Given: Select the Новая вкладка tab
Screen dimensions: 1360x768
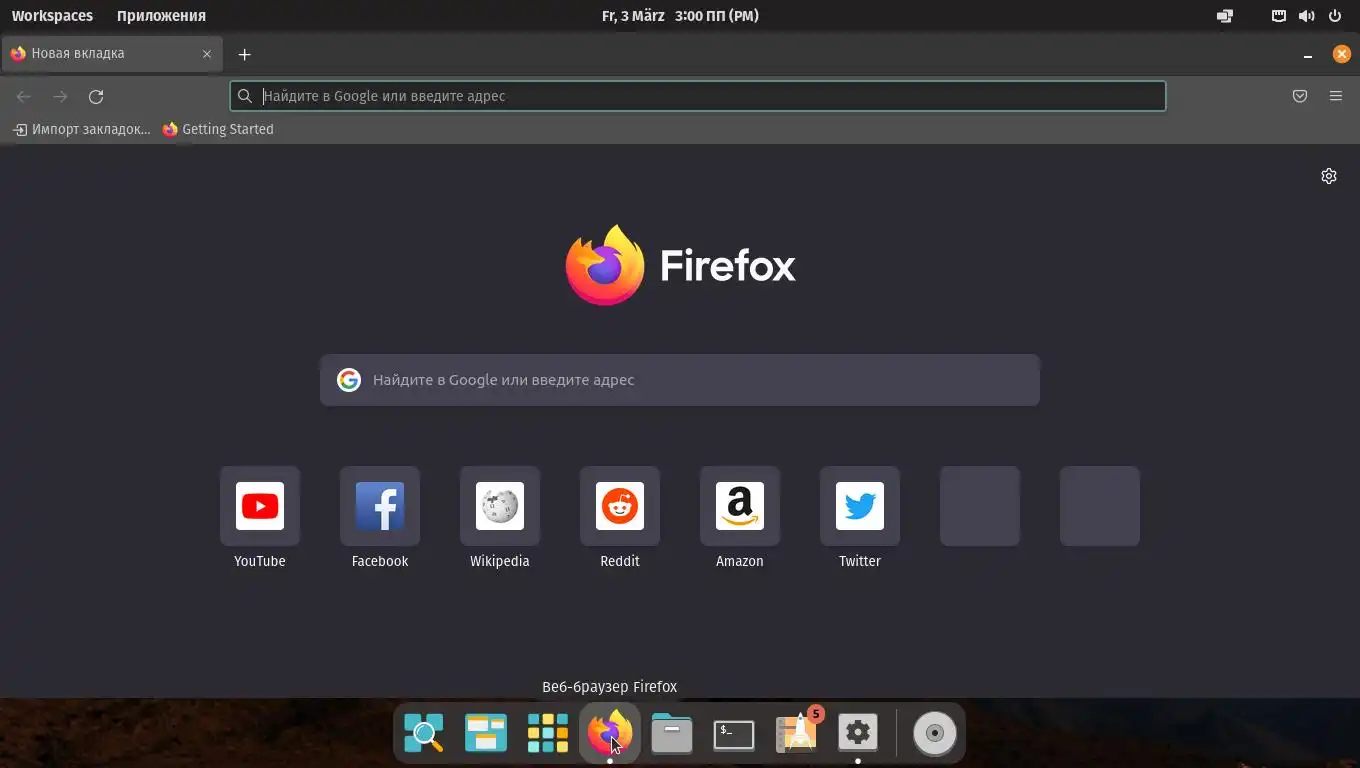Looking at the screenshot, I should pos(111,54).
